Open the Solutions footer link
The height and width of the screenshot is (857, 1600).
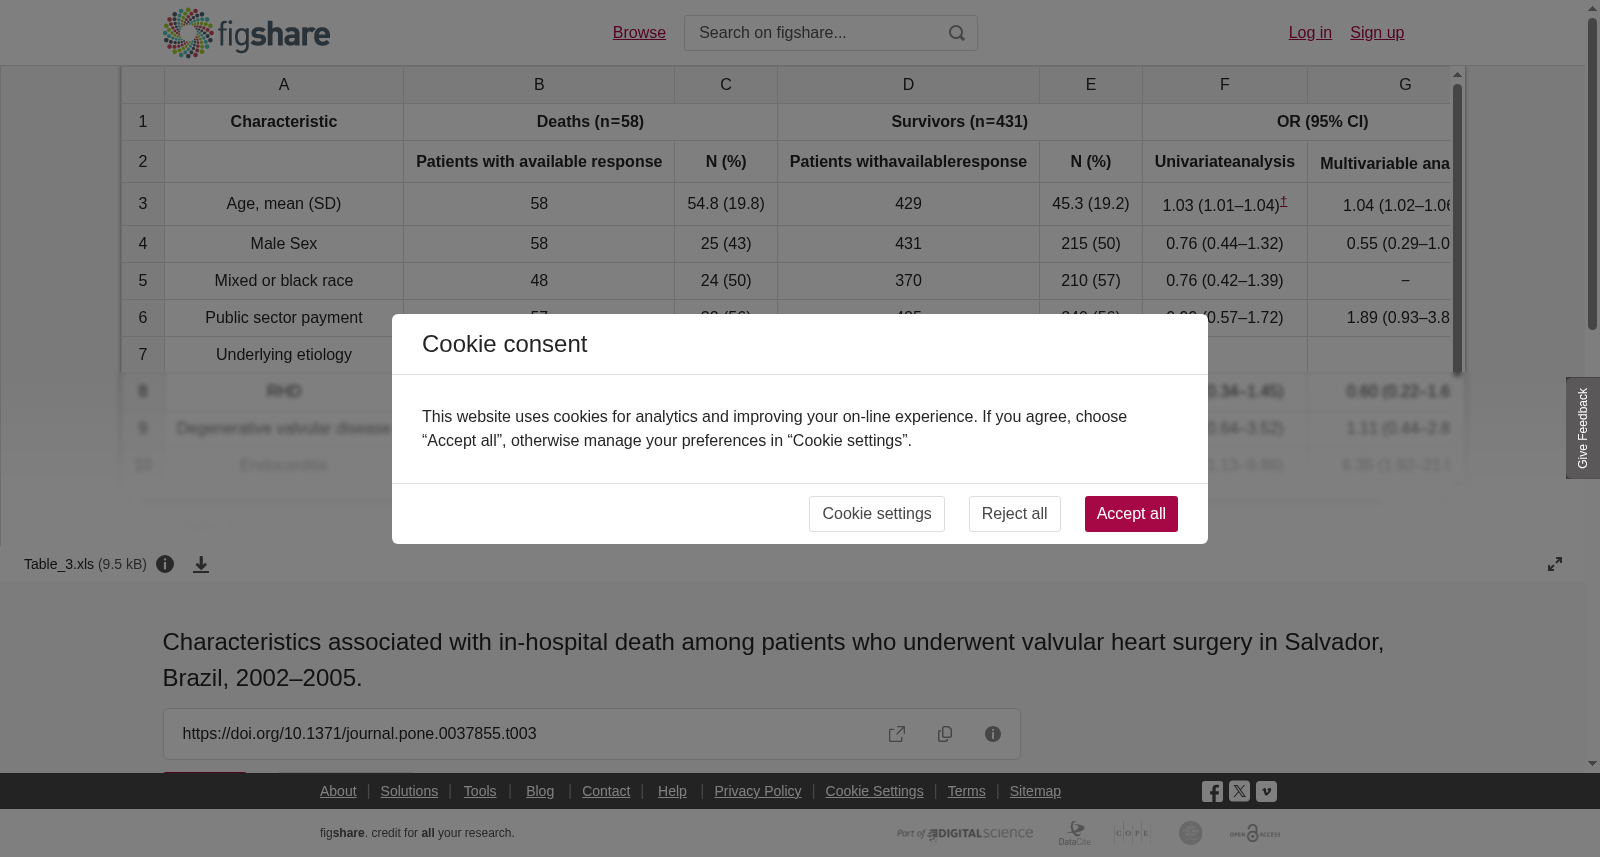pos(409,791)
